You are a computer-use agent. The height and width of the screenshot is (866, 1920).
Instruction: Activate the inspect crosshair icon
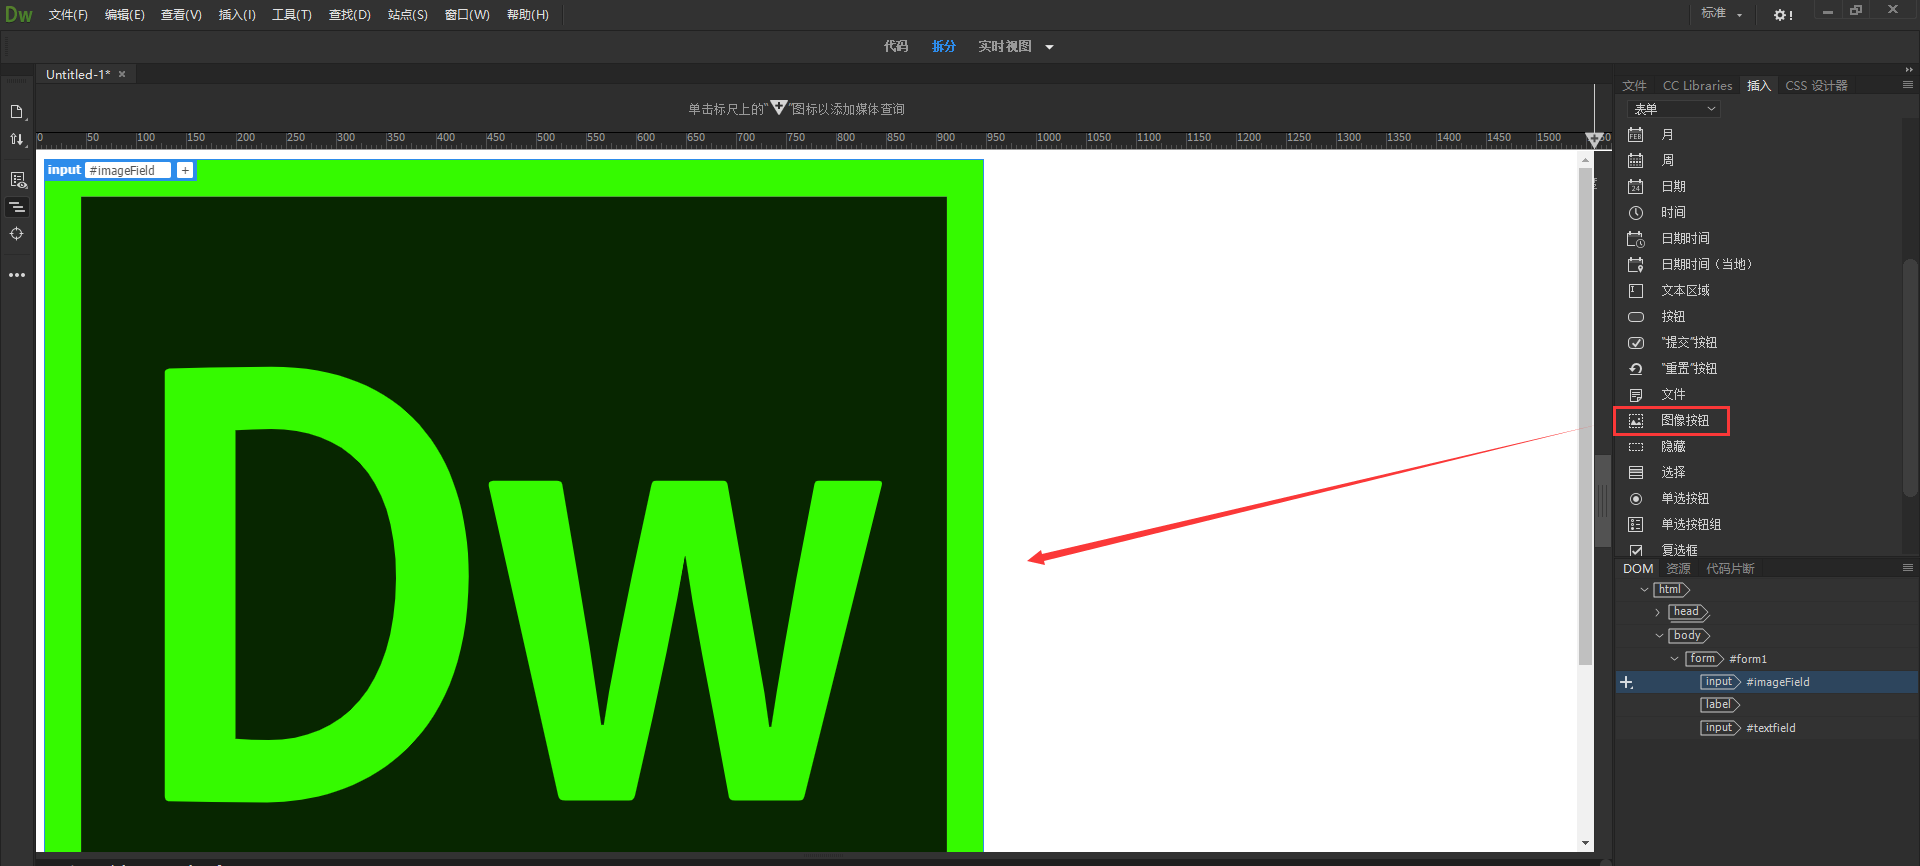pos(17,234)
